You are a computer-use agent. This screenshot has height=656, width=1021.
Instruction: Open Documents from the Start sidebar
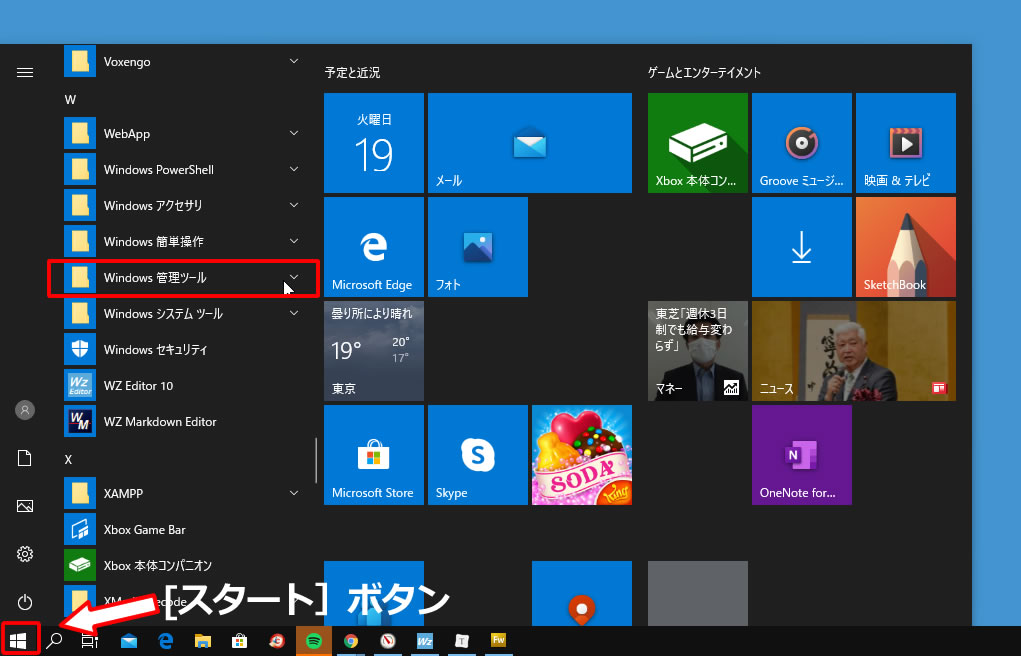25,458
